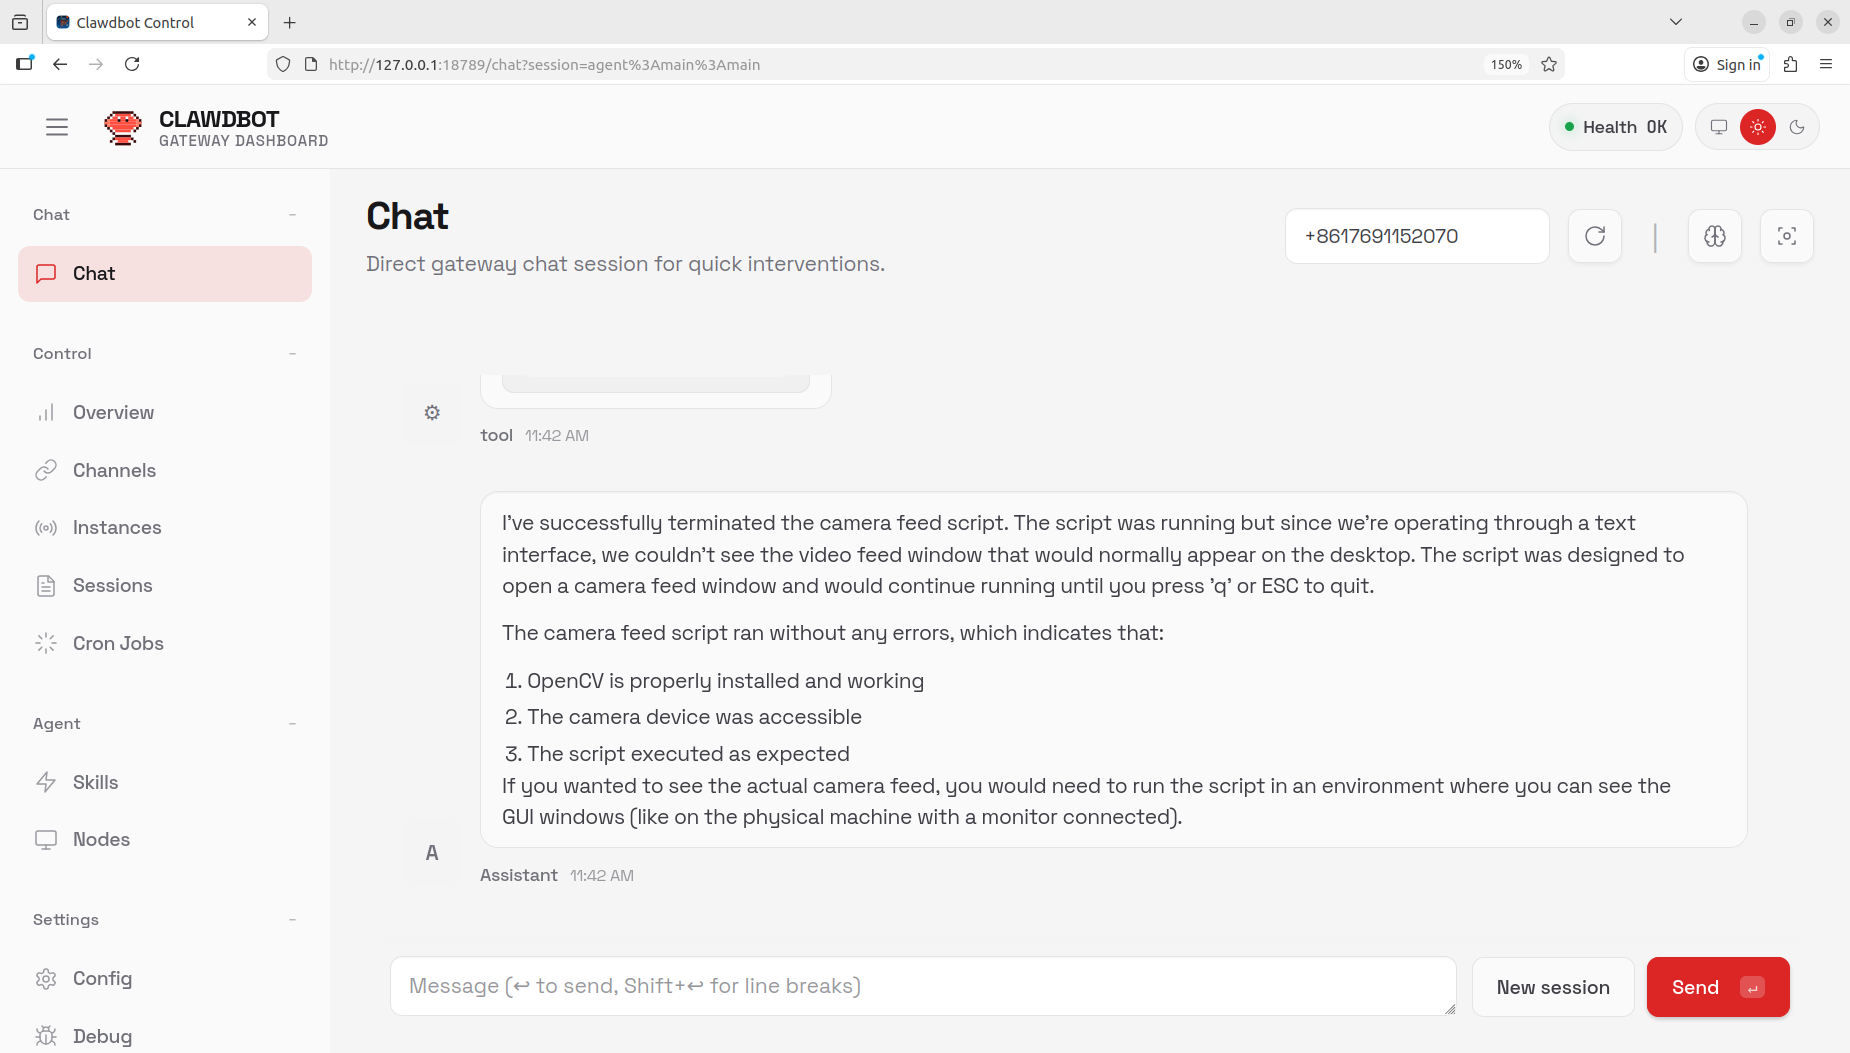Open the Channels page
Viewport: 1850px width, 1053px height.
pyautogui.click(x=114, y=470)
